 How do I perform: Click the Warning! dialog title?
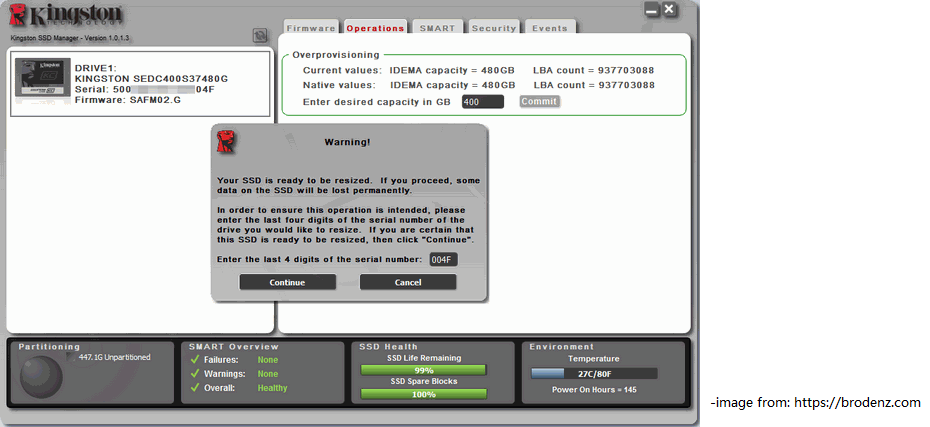coord(348,142)
